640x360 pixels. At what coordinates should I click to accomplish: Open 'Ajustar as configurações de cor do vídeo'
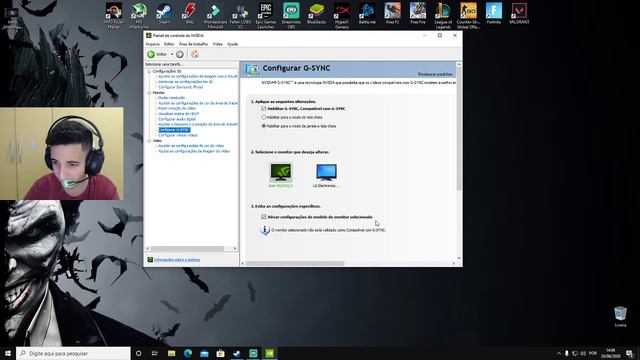(191, 146)
